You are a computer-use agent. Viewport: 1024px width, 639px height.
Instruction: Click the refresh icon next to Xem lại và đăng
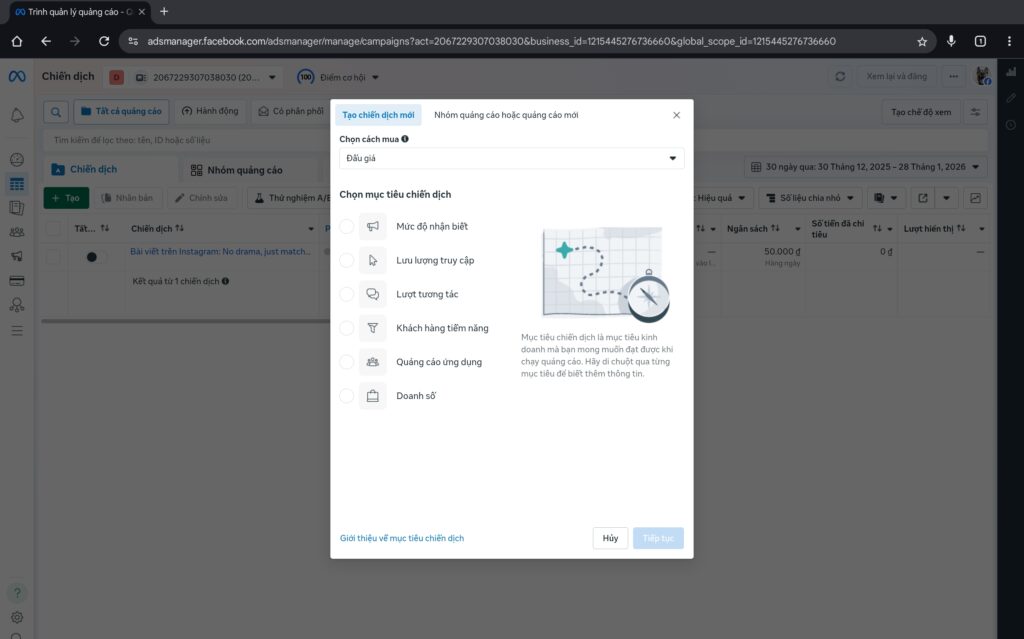point(838,75)
